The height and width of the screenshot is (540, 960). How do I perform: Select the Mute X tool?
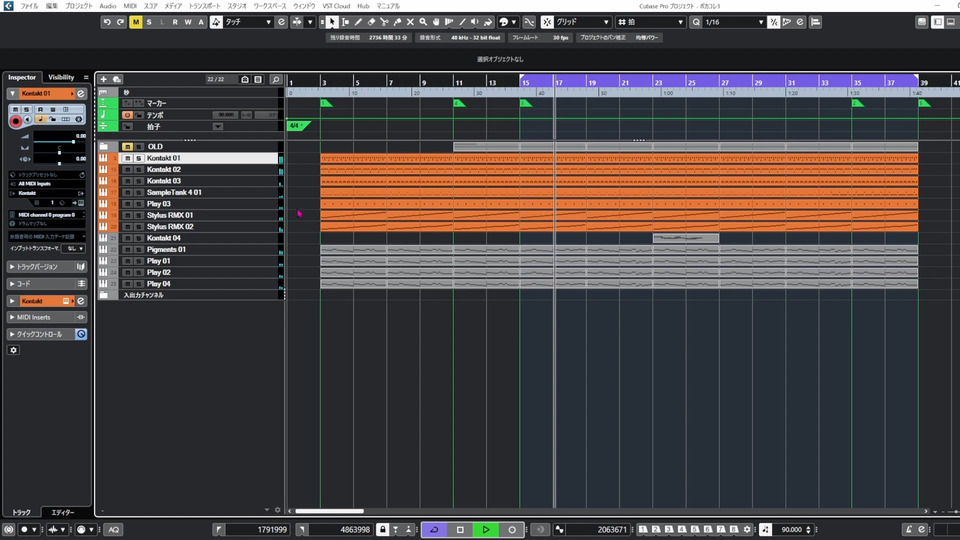pos(410,22)
